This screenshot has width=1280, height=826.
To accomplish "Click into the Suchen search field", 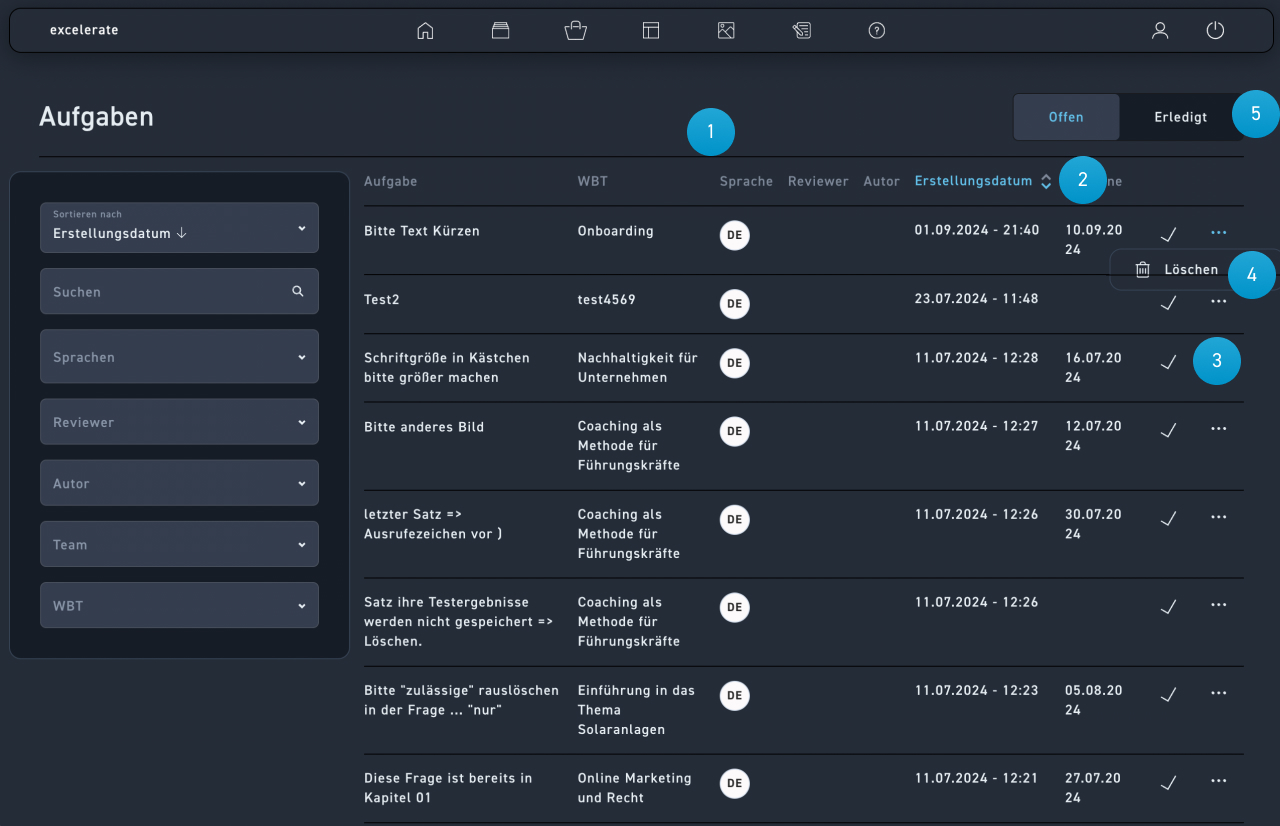I will click(x=165, y=292).
